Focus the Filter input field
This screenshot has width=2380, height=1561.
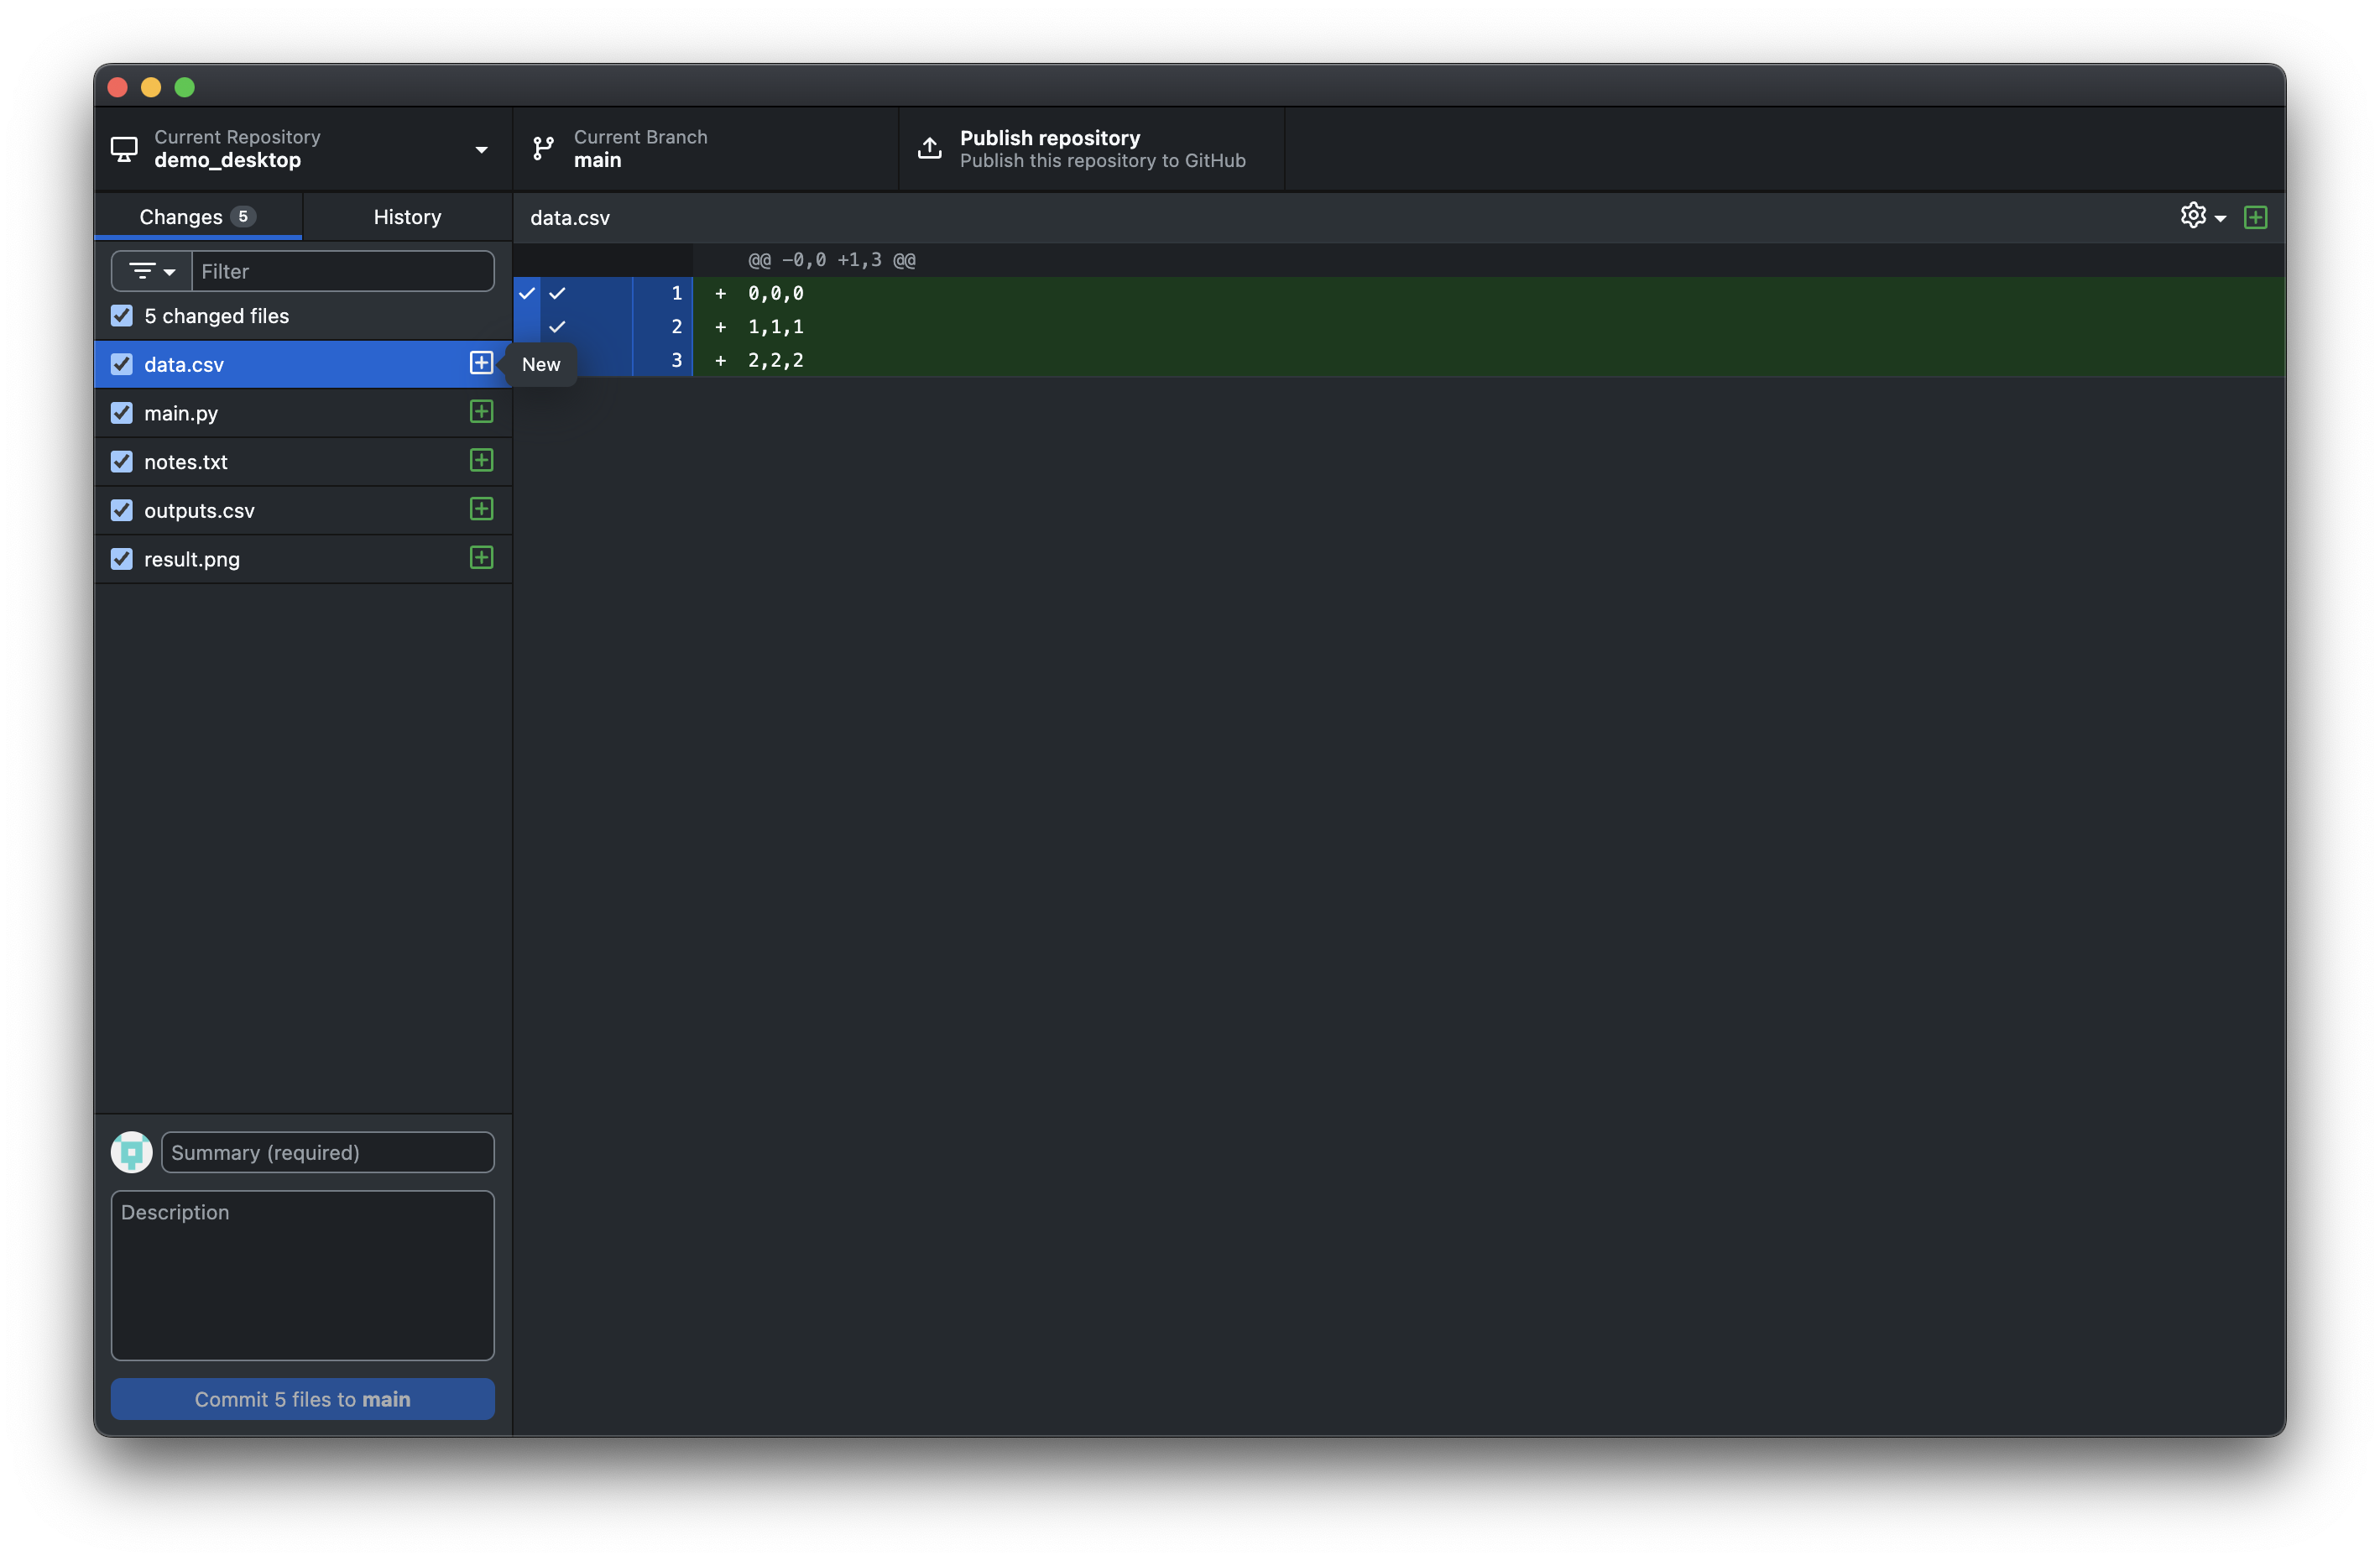[343, 271]
